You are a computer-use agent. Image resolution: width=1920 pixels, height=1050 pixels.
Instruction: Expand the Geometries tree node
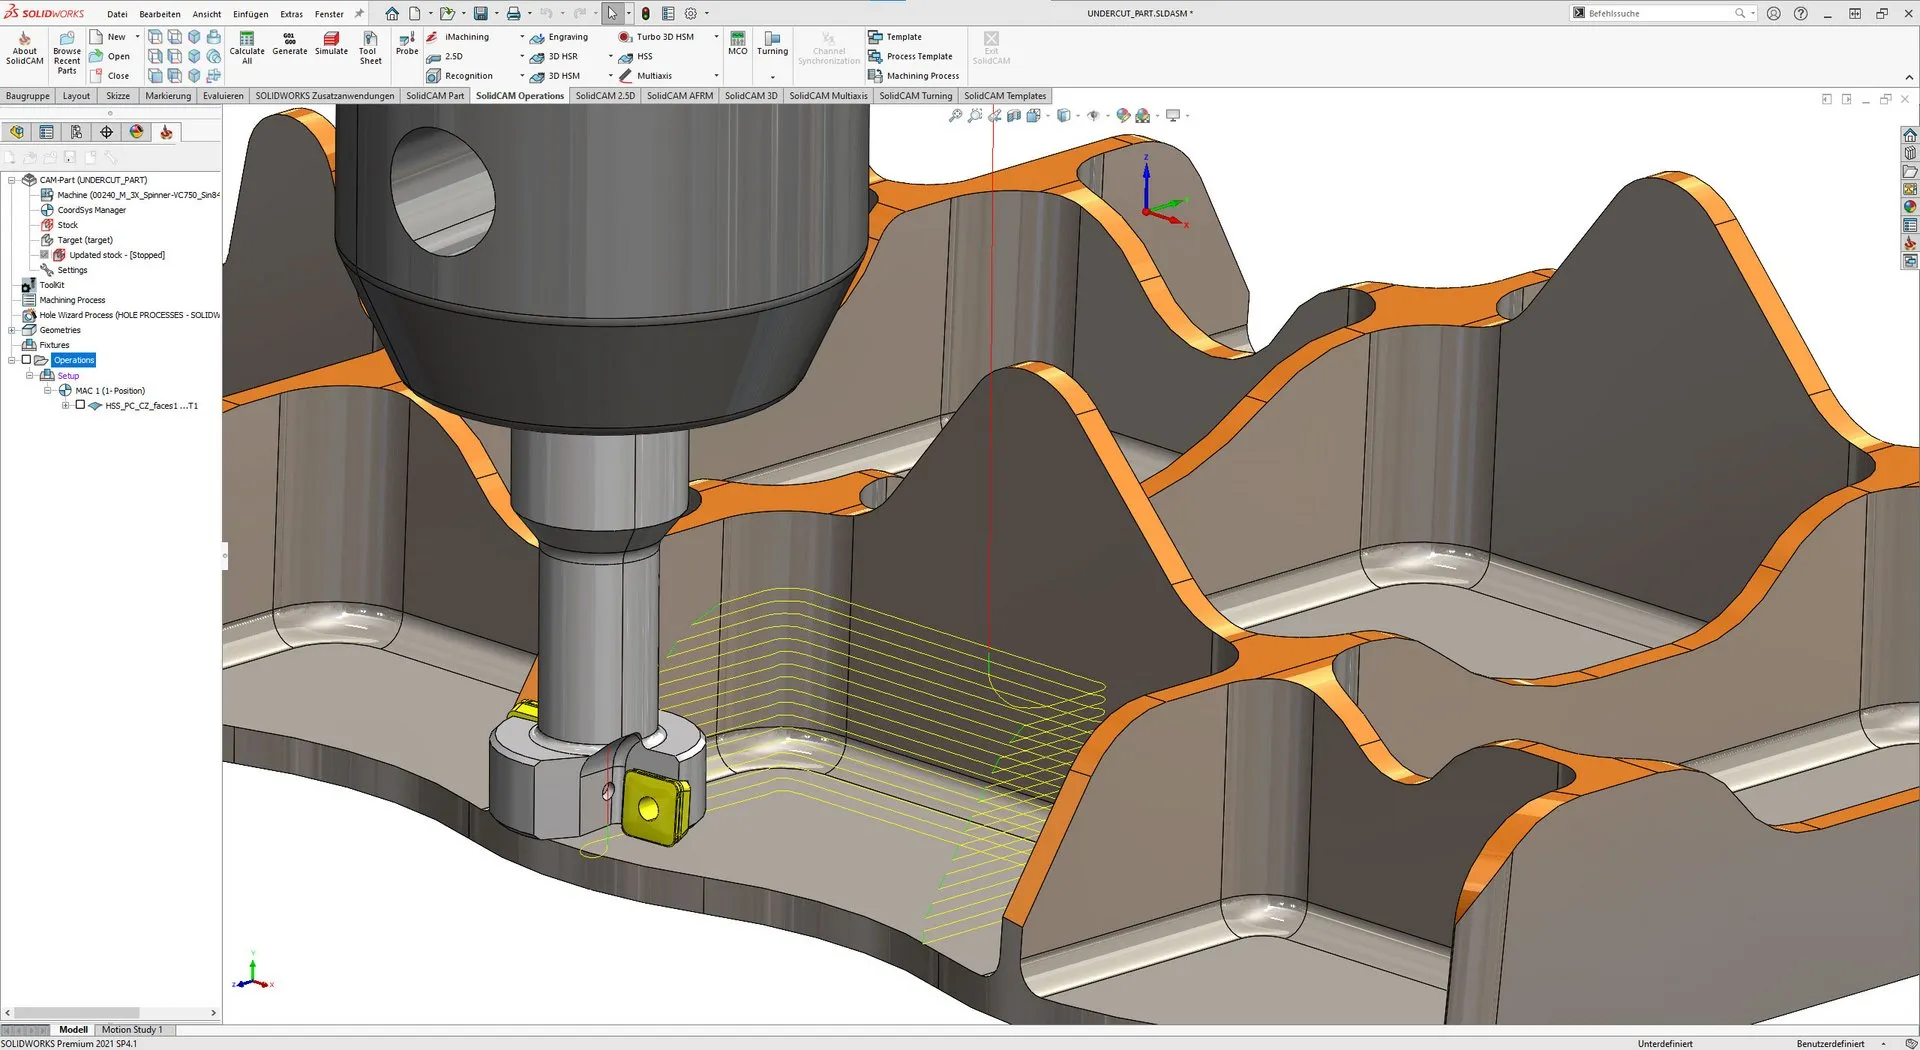coord(12,330)
